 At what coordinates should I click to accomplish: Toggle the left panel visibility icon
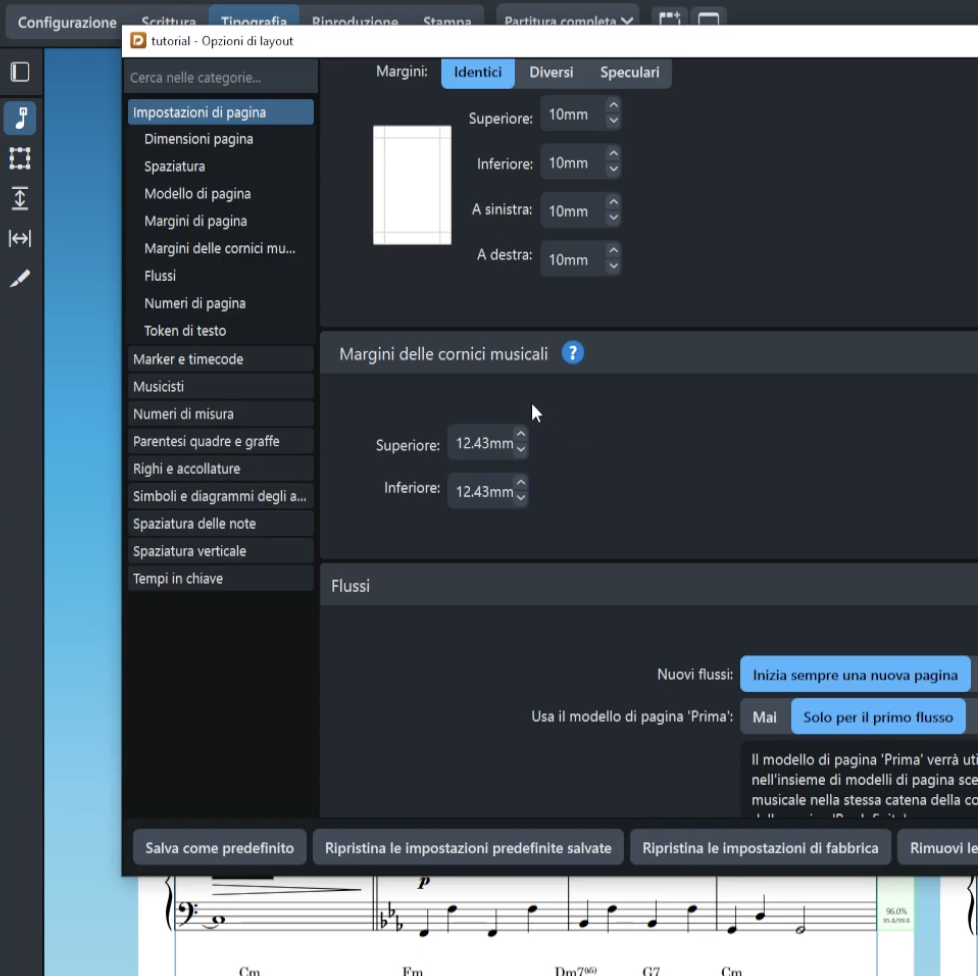[20, 72]
